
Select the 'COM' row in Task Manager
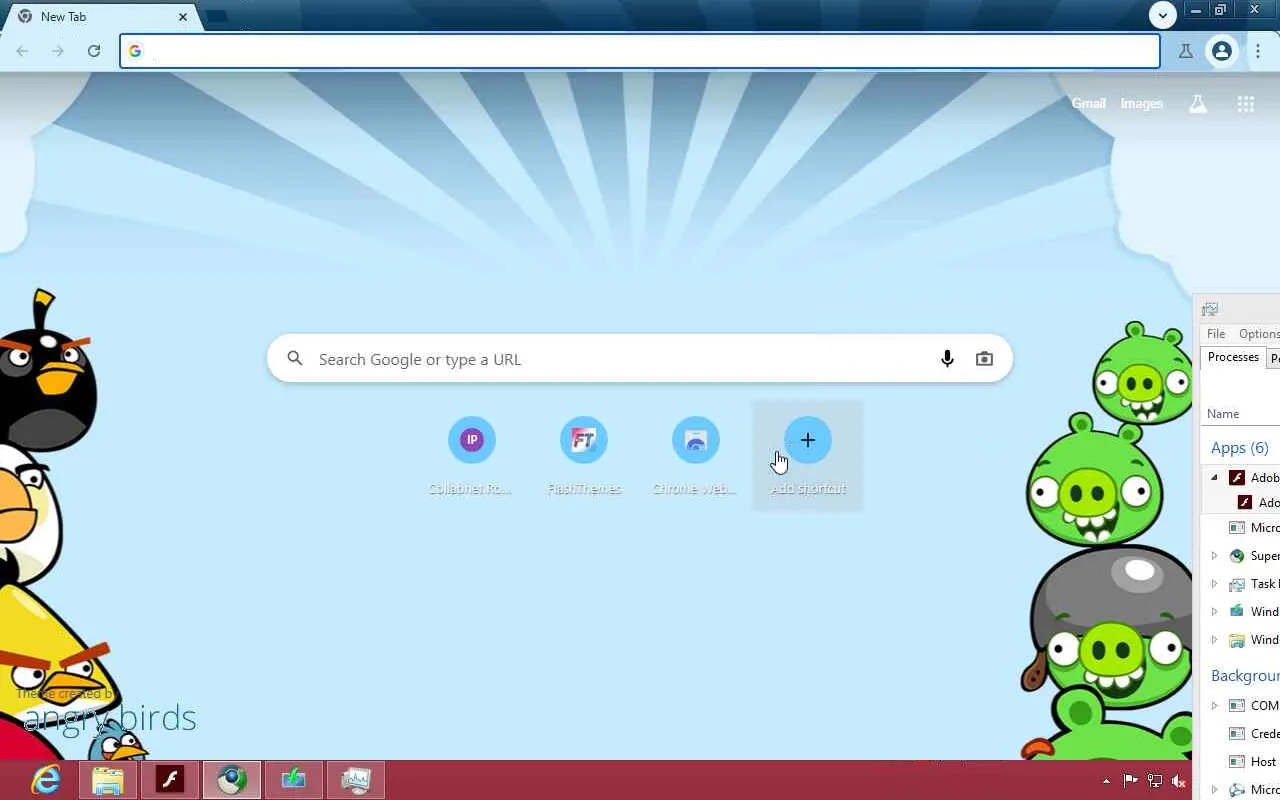pos(1240,706)
